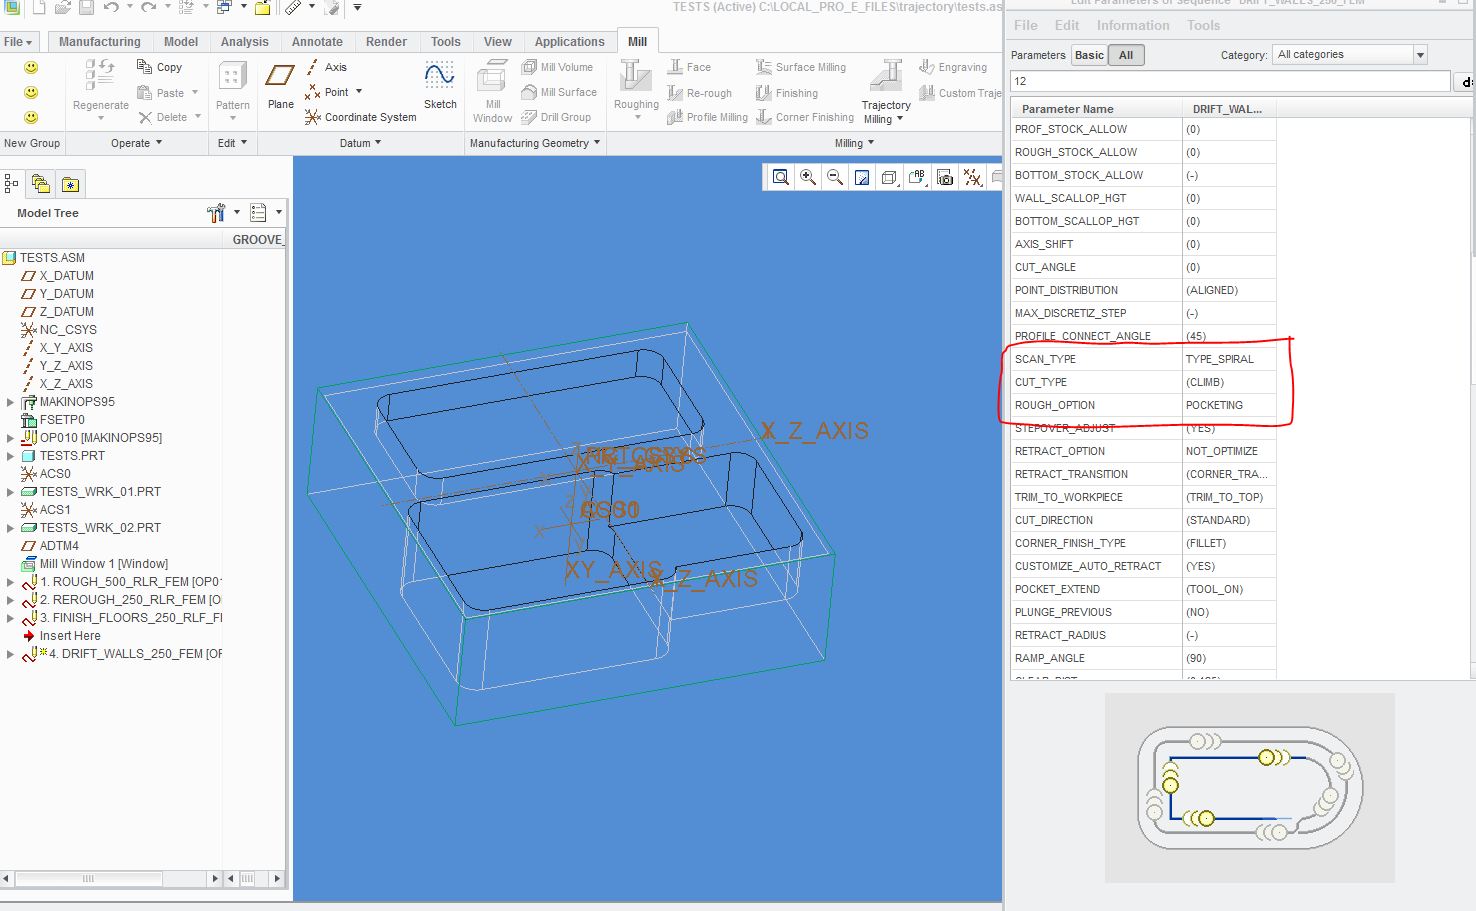This screenshot has height=911, width=1476.
Task: Click the Pattern tool icon
Action: [x=232, y=76]
